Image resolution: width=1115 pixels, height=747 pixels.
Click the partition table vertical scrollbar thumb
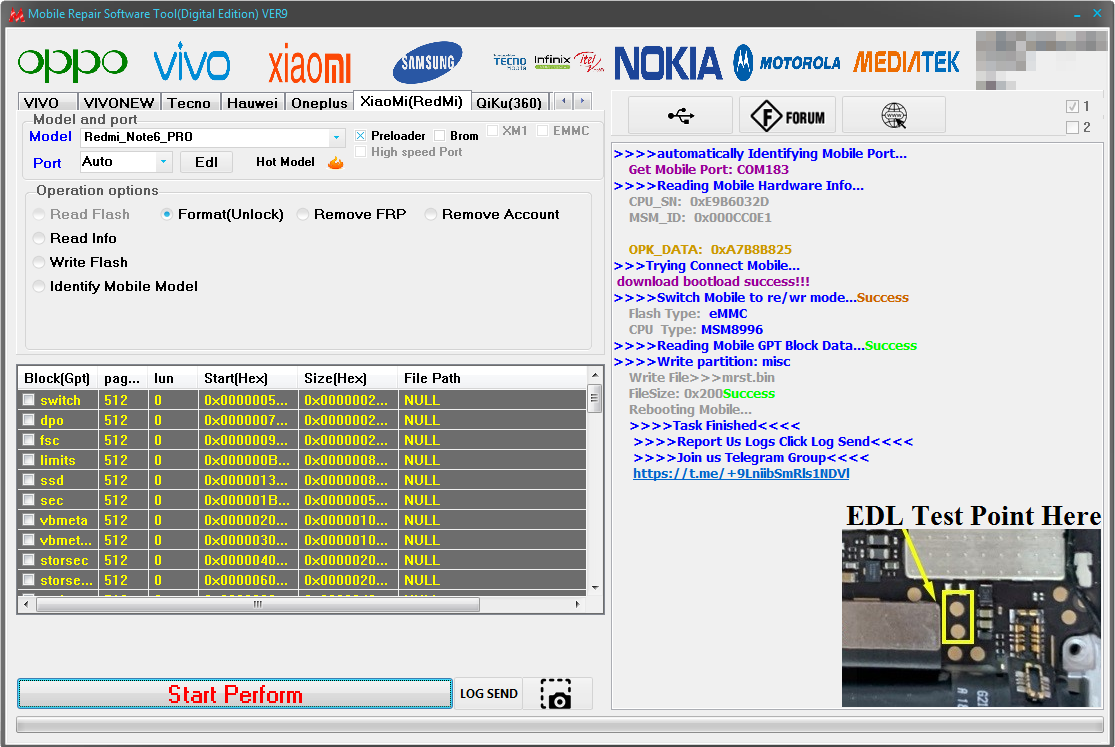(x=595, y=398)
